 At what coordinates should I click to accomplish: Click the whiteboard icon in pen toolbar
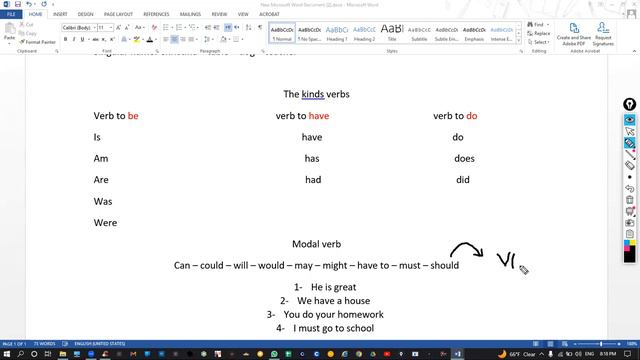[x=629, y=211]
